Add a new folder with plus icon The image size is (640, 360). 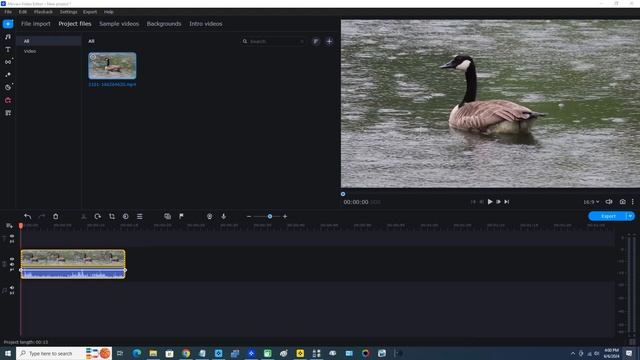(329, 41)
